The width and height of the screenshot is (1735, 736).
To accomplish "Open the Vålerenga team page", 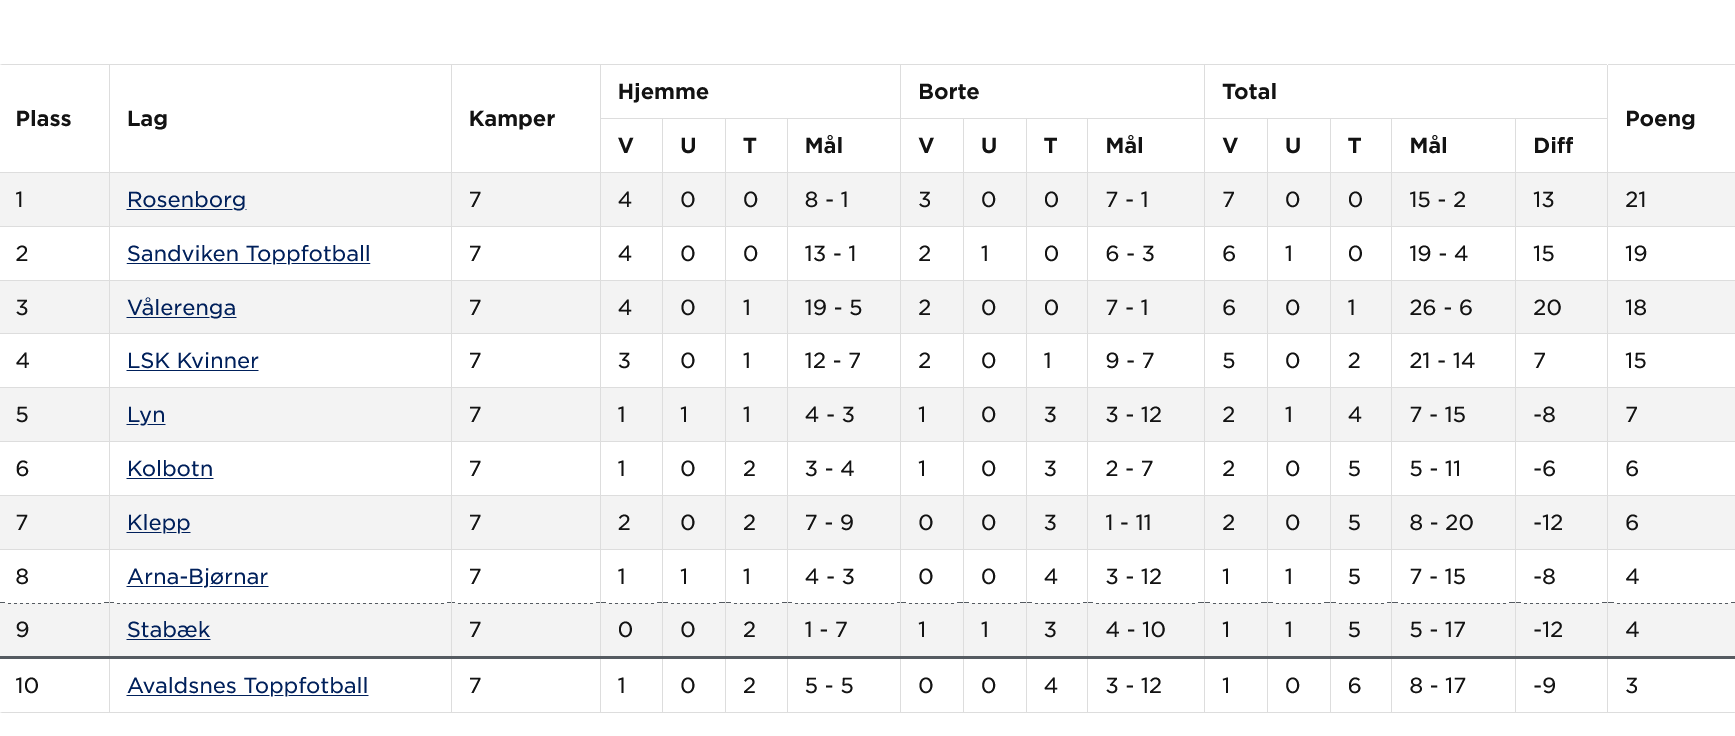I will (x=180, y=307).
